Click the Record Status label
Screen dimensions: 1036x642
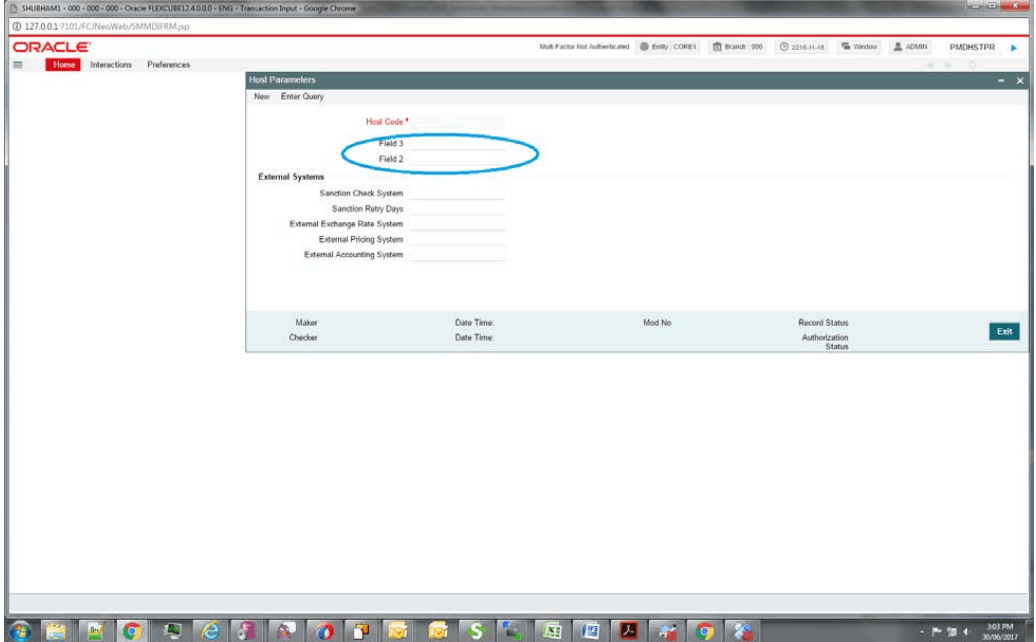click(823, 323)
